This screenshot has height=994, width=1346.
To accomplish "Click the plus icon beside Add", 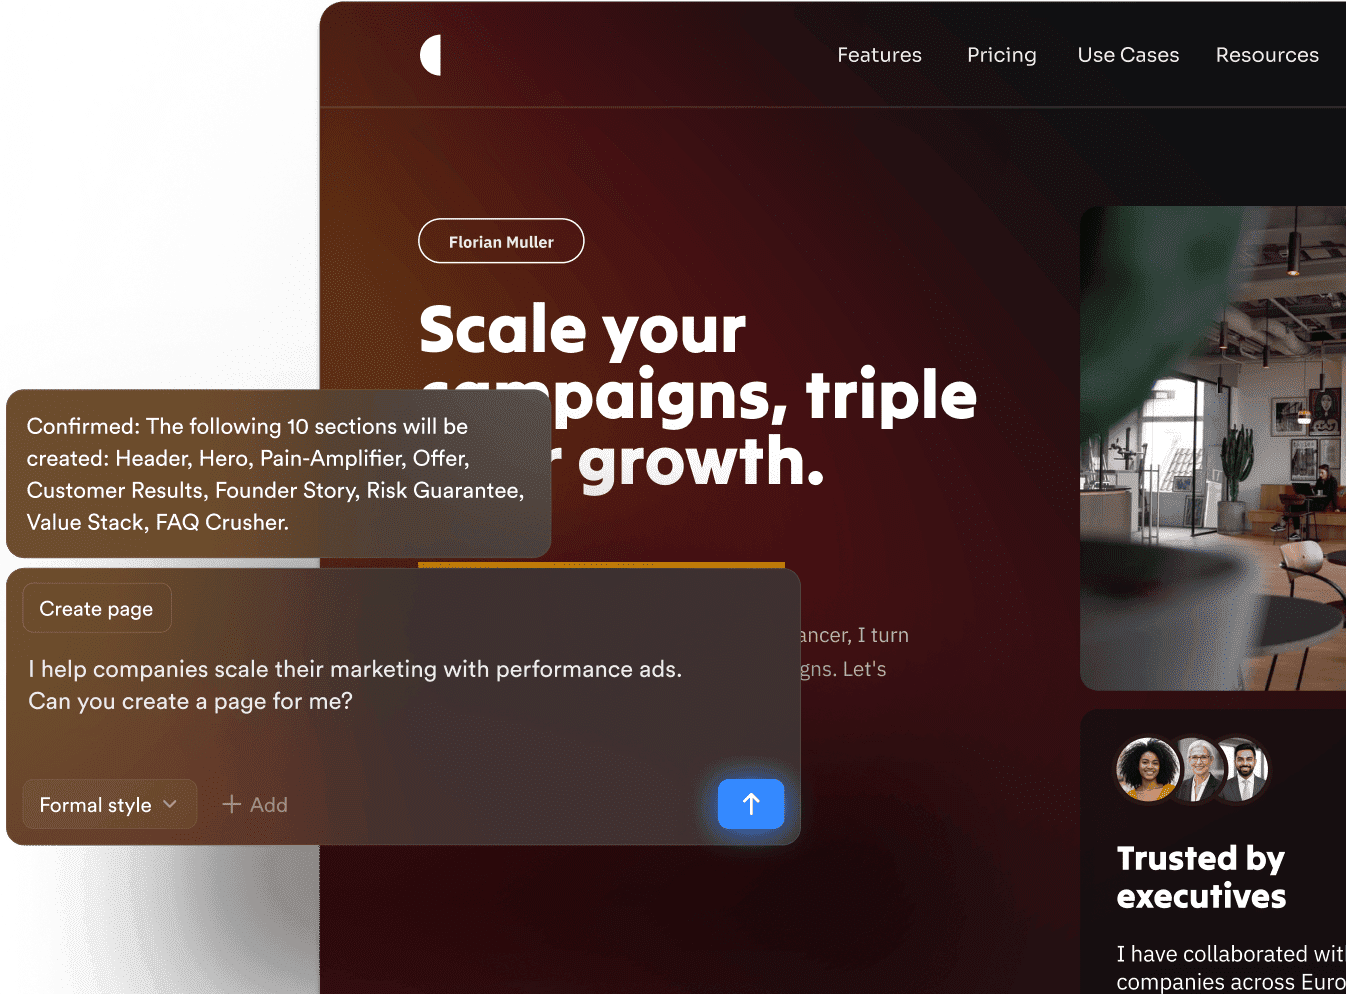I will tap(232, 804).
